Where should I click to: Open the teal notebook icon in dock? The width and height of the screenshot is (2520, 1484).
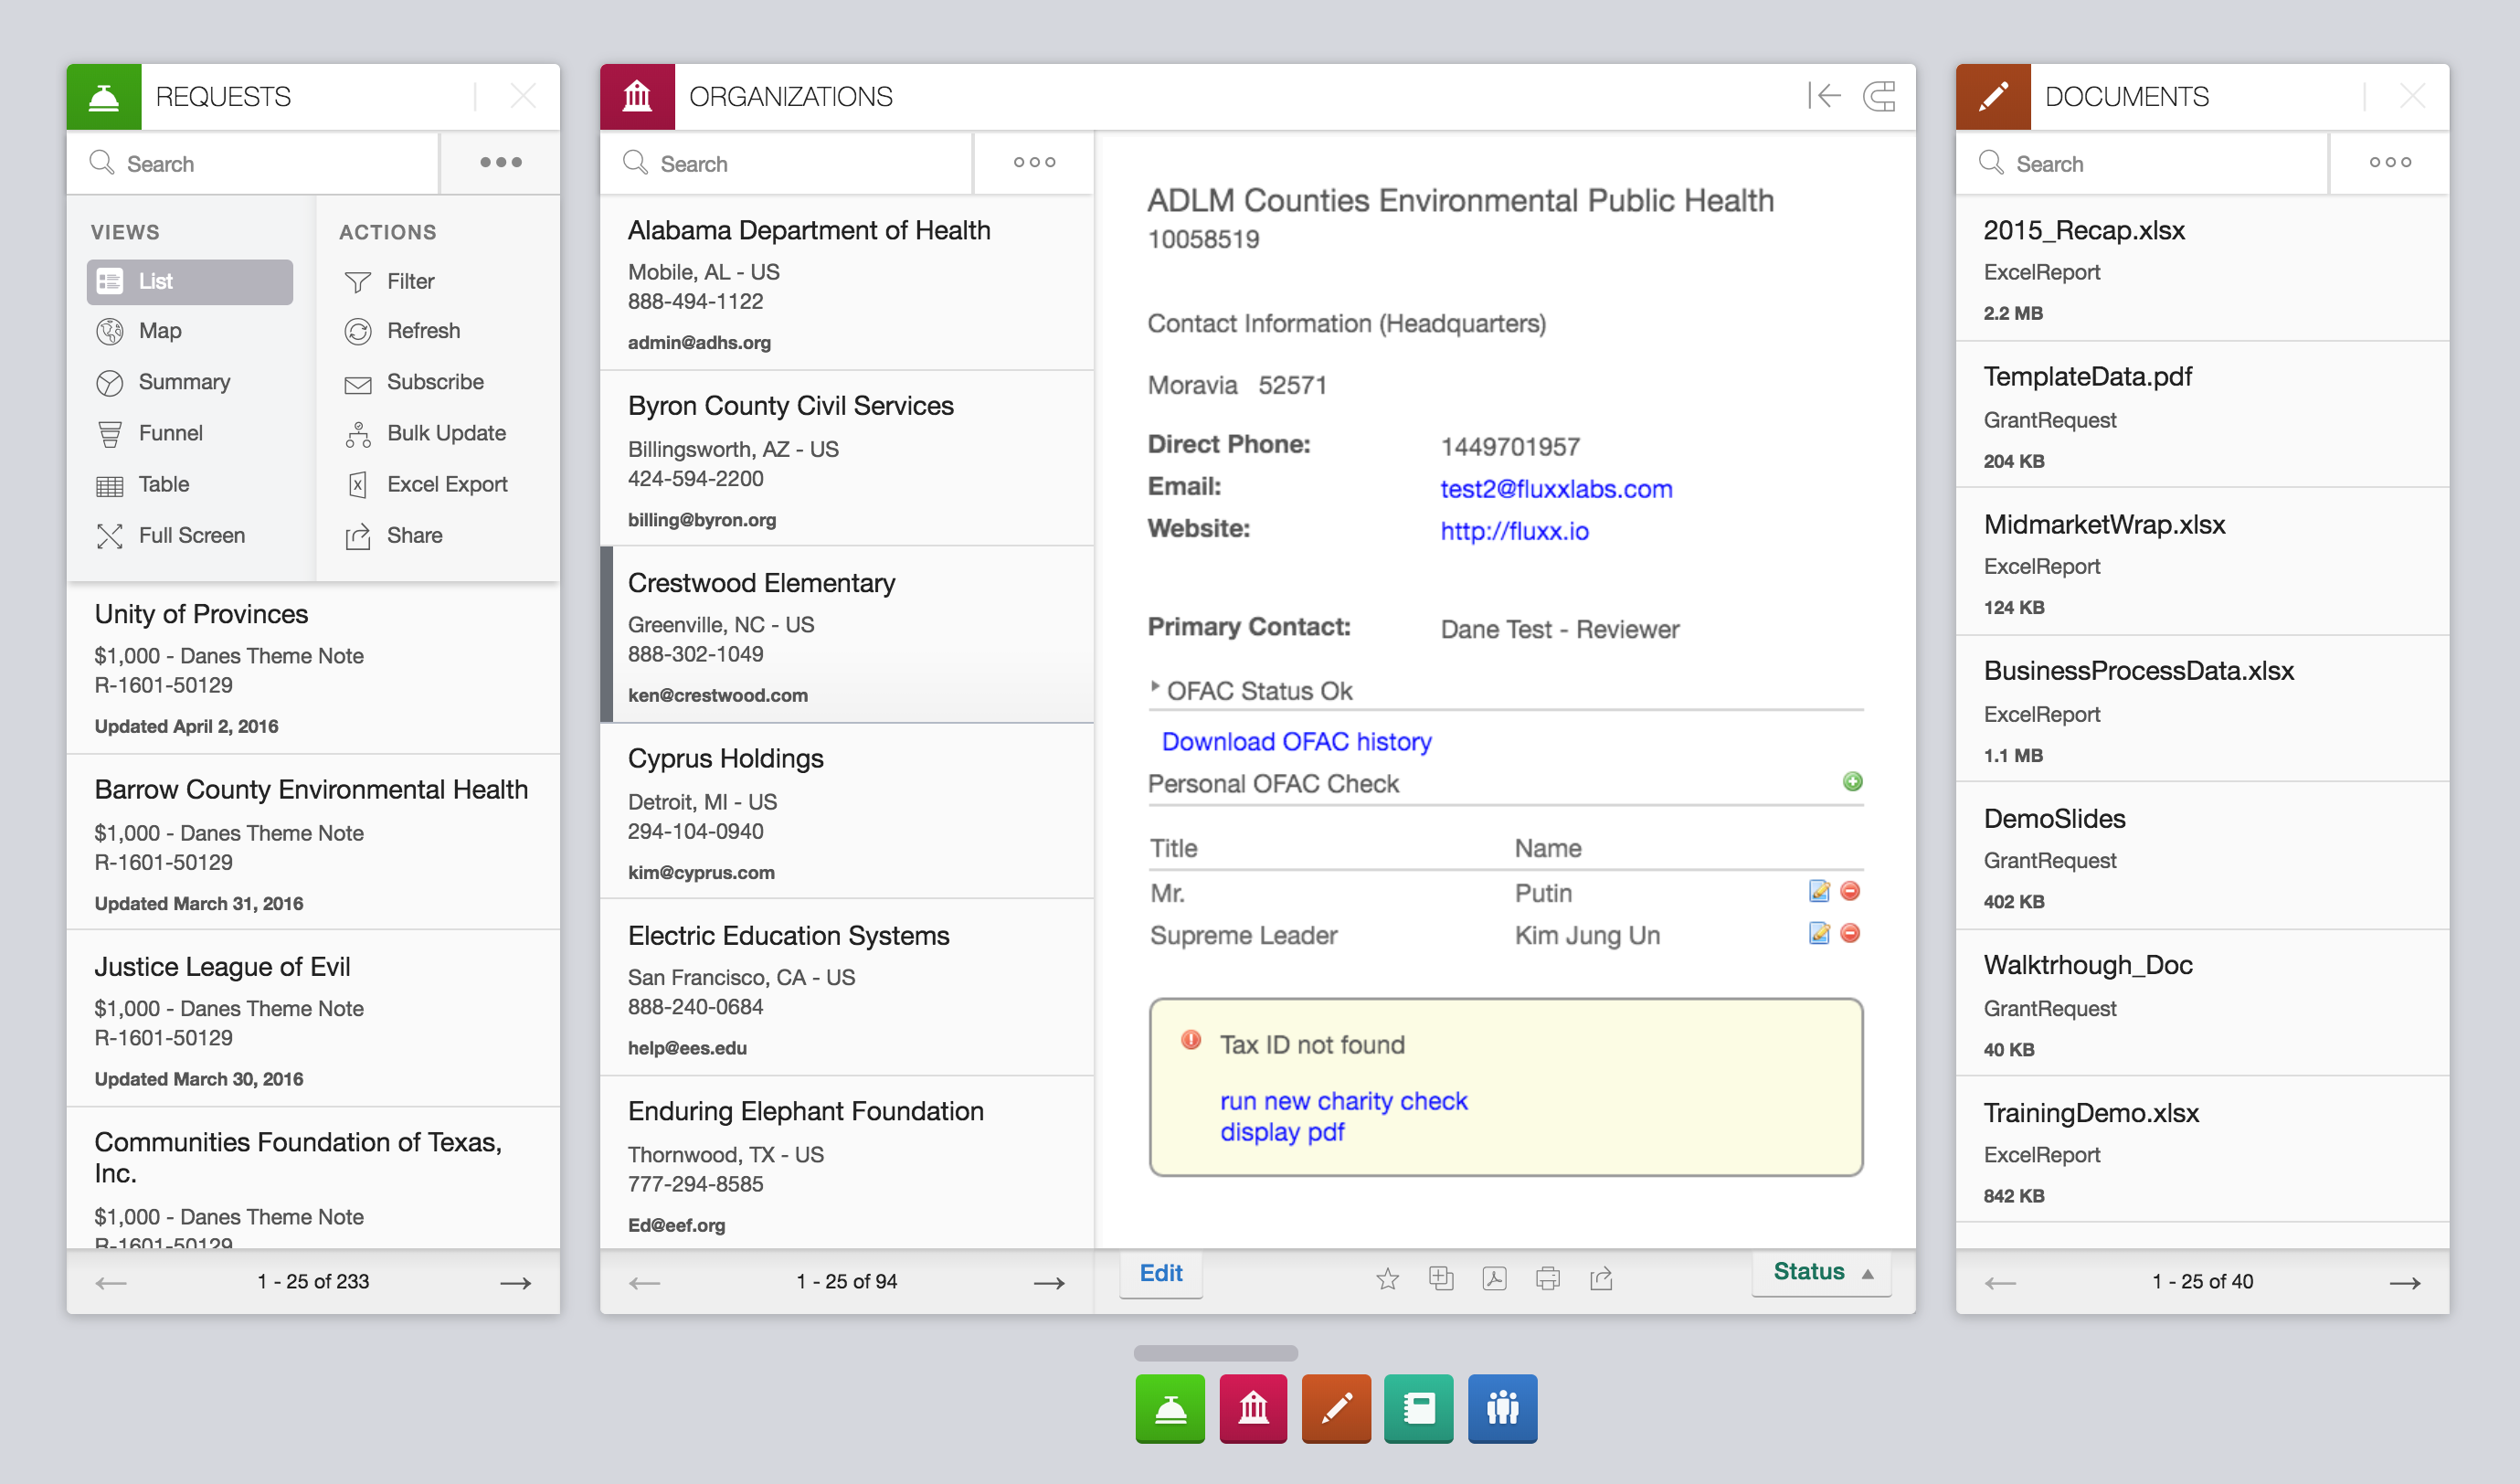click(1418, 1408)
